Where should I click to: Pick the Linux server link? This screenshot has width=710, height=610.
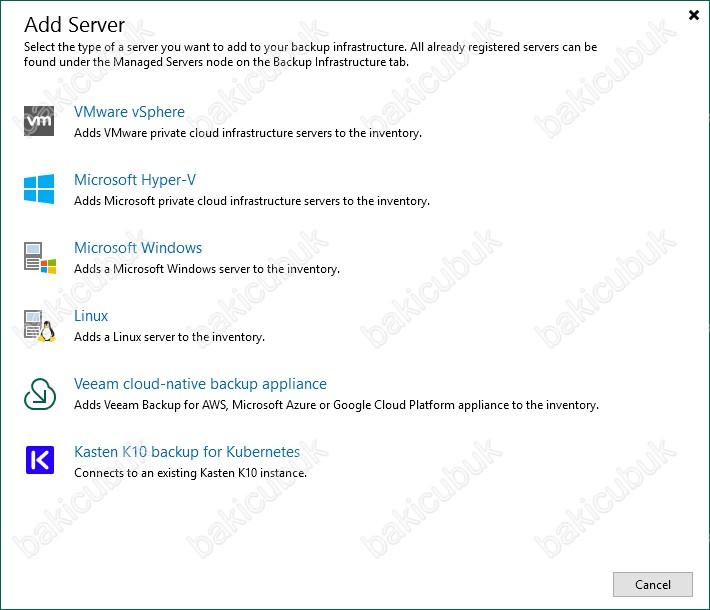(x=91, y=316)
